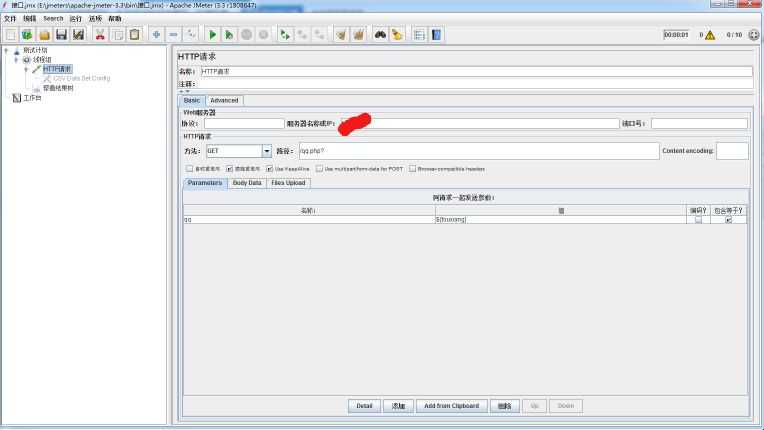The height and width of the screenshot is (430, 764).
Task: Click the yellow warning triangle log icon
Action: point(710,35)
